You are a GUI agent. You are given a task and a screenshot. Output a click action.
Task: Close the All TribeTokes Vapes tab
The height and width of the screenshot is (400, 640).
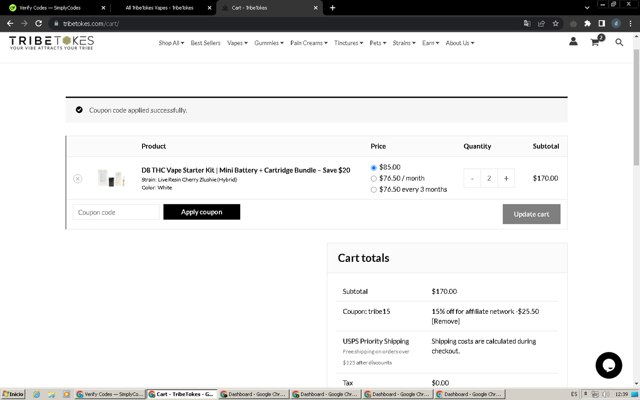pyautogui.click(x=209, y=8)
